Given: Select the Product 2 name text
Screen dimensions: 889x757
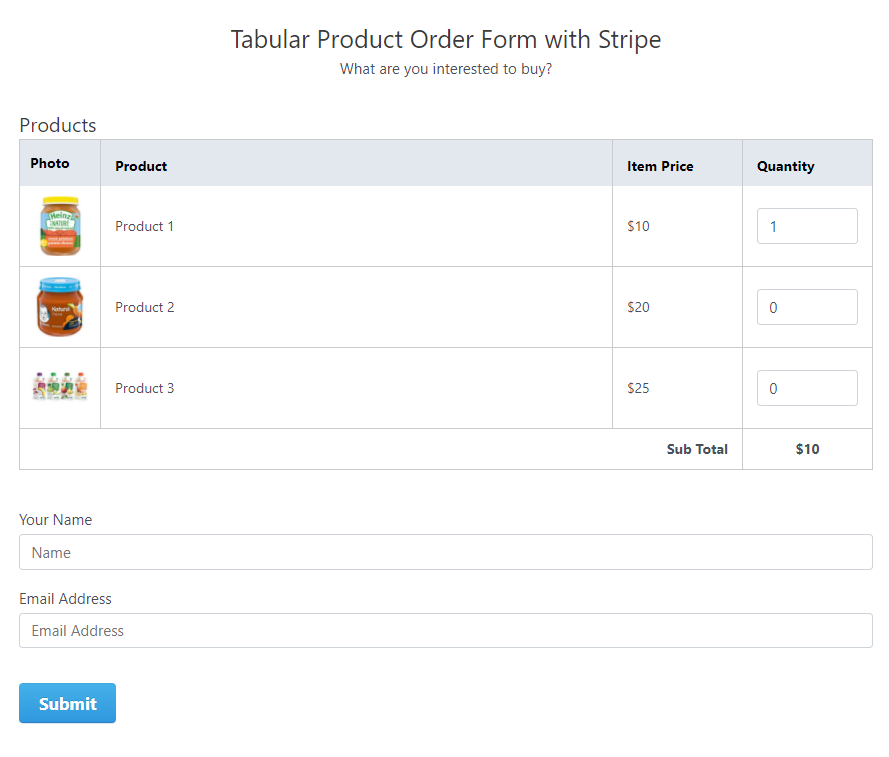Looking at the screenshot, I should pyautogui.click(x=145, y=307).
